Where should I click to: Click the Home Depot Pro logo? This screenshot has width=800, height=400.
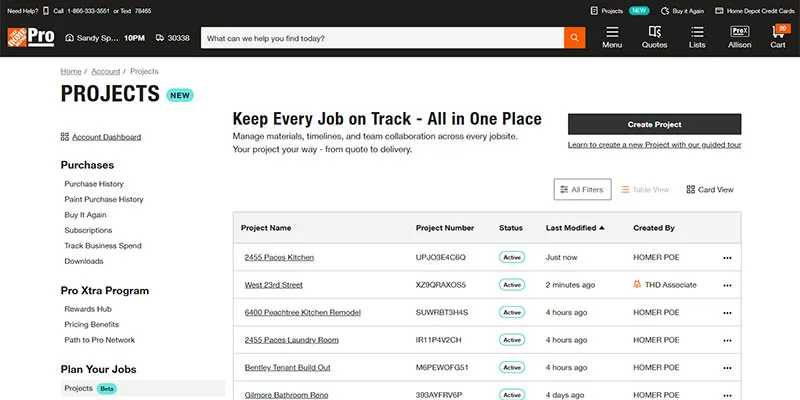pos(31,37)
